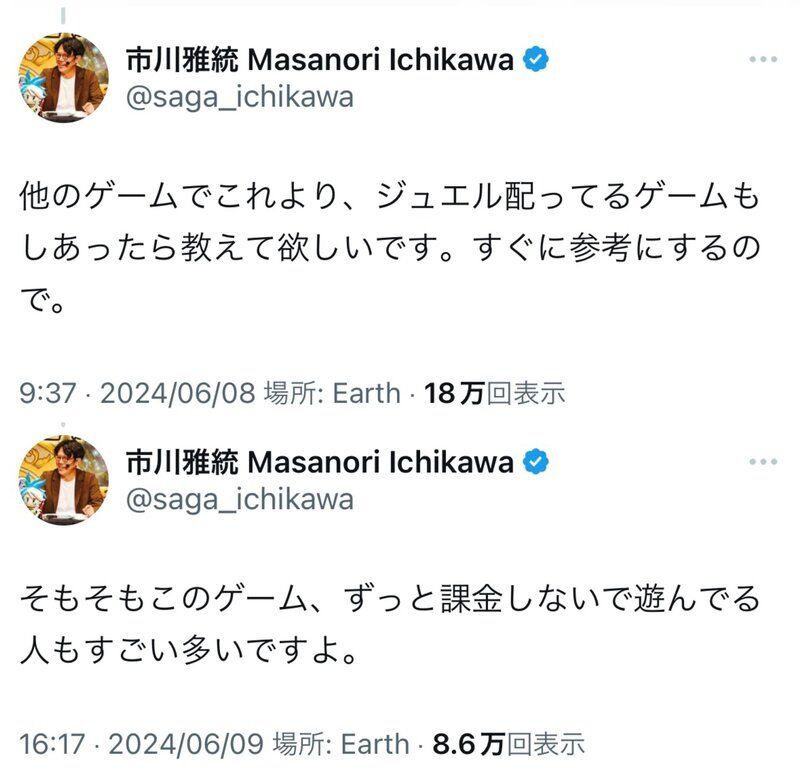Image resolution: width=800 pixels, height=768 pixels.
Task: Click thread connector dot above second avatar
Action: coord(63,425)
